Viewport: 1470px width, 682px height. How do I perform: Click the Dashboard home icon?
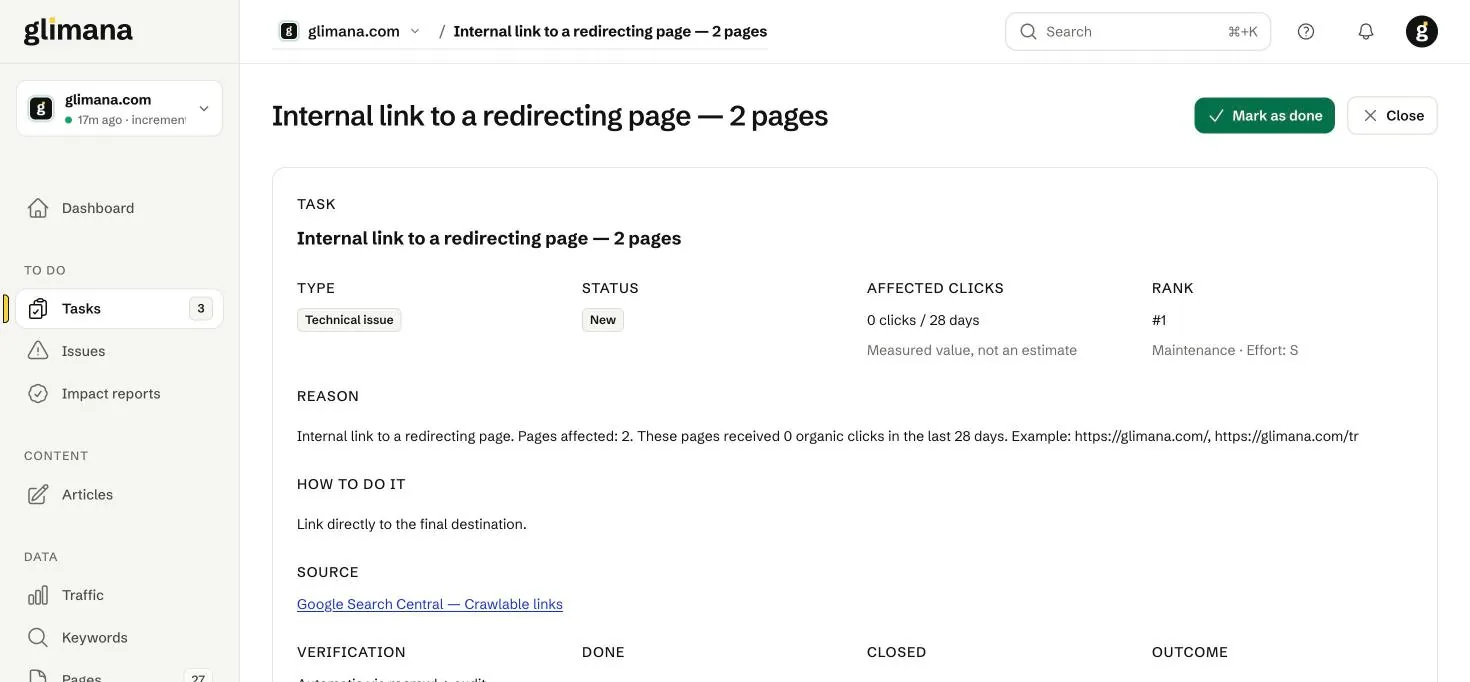coord(38,208)
